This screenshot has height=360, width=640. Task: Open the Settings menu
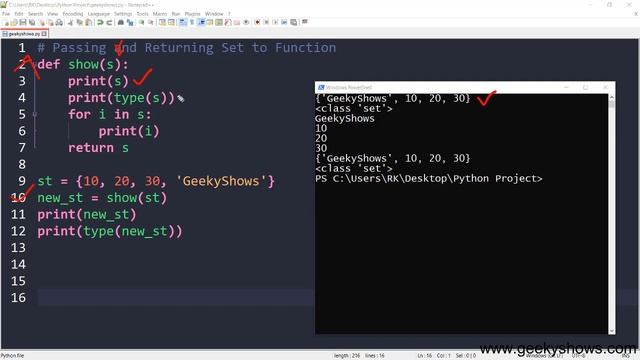click(123, 14)
